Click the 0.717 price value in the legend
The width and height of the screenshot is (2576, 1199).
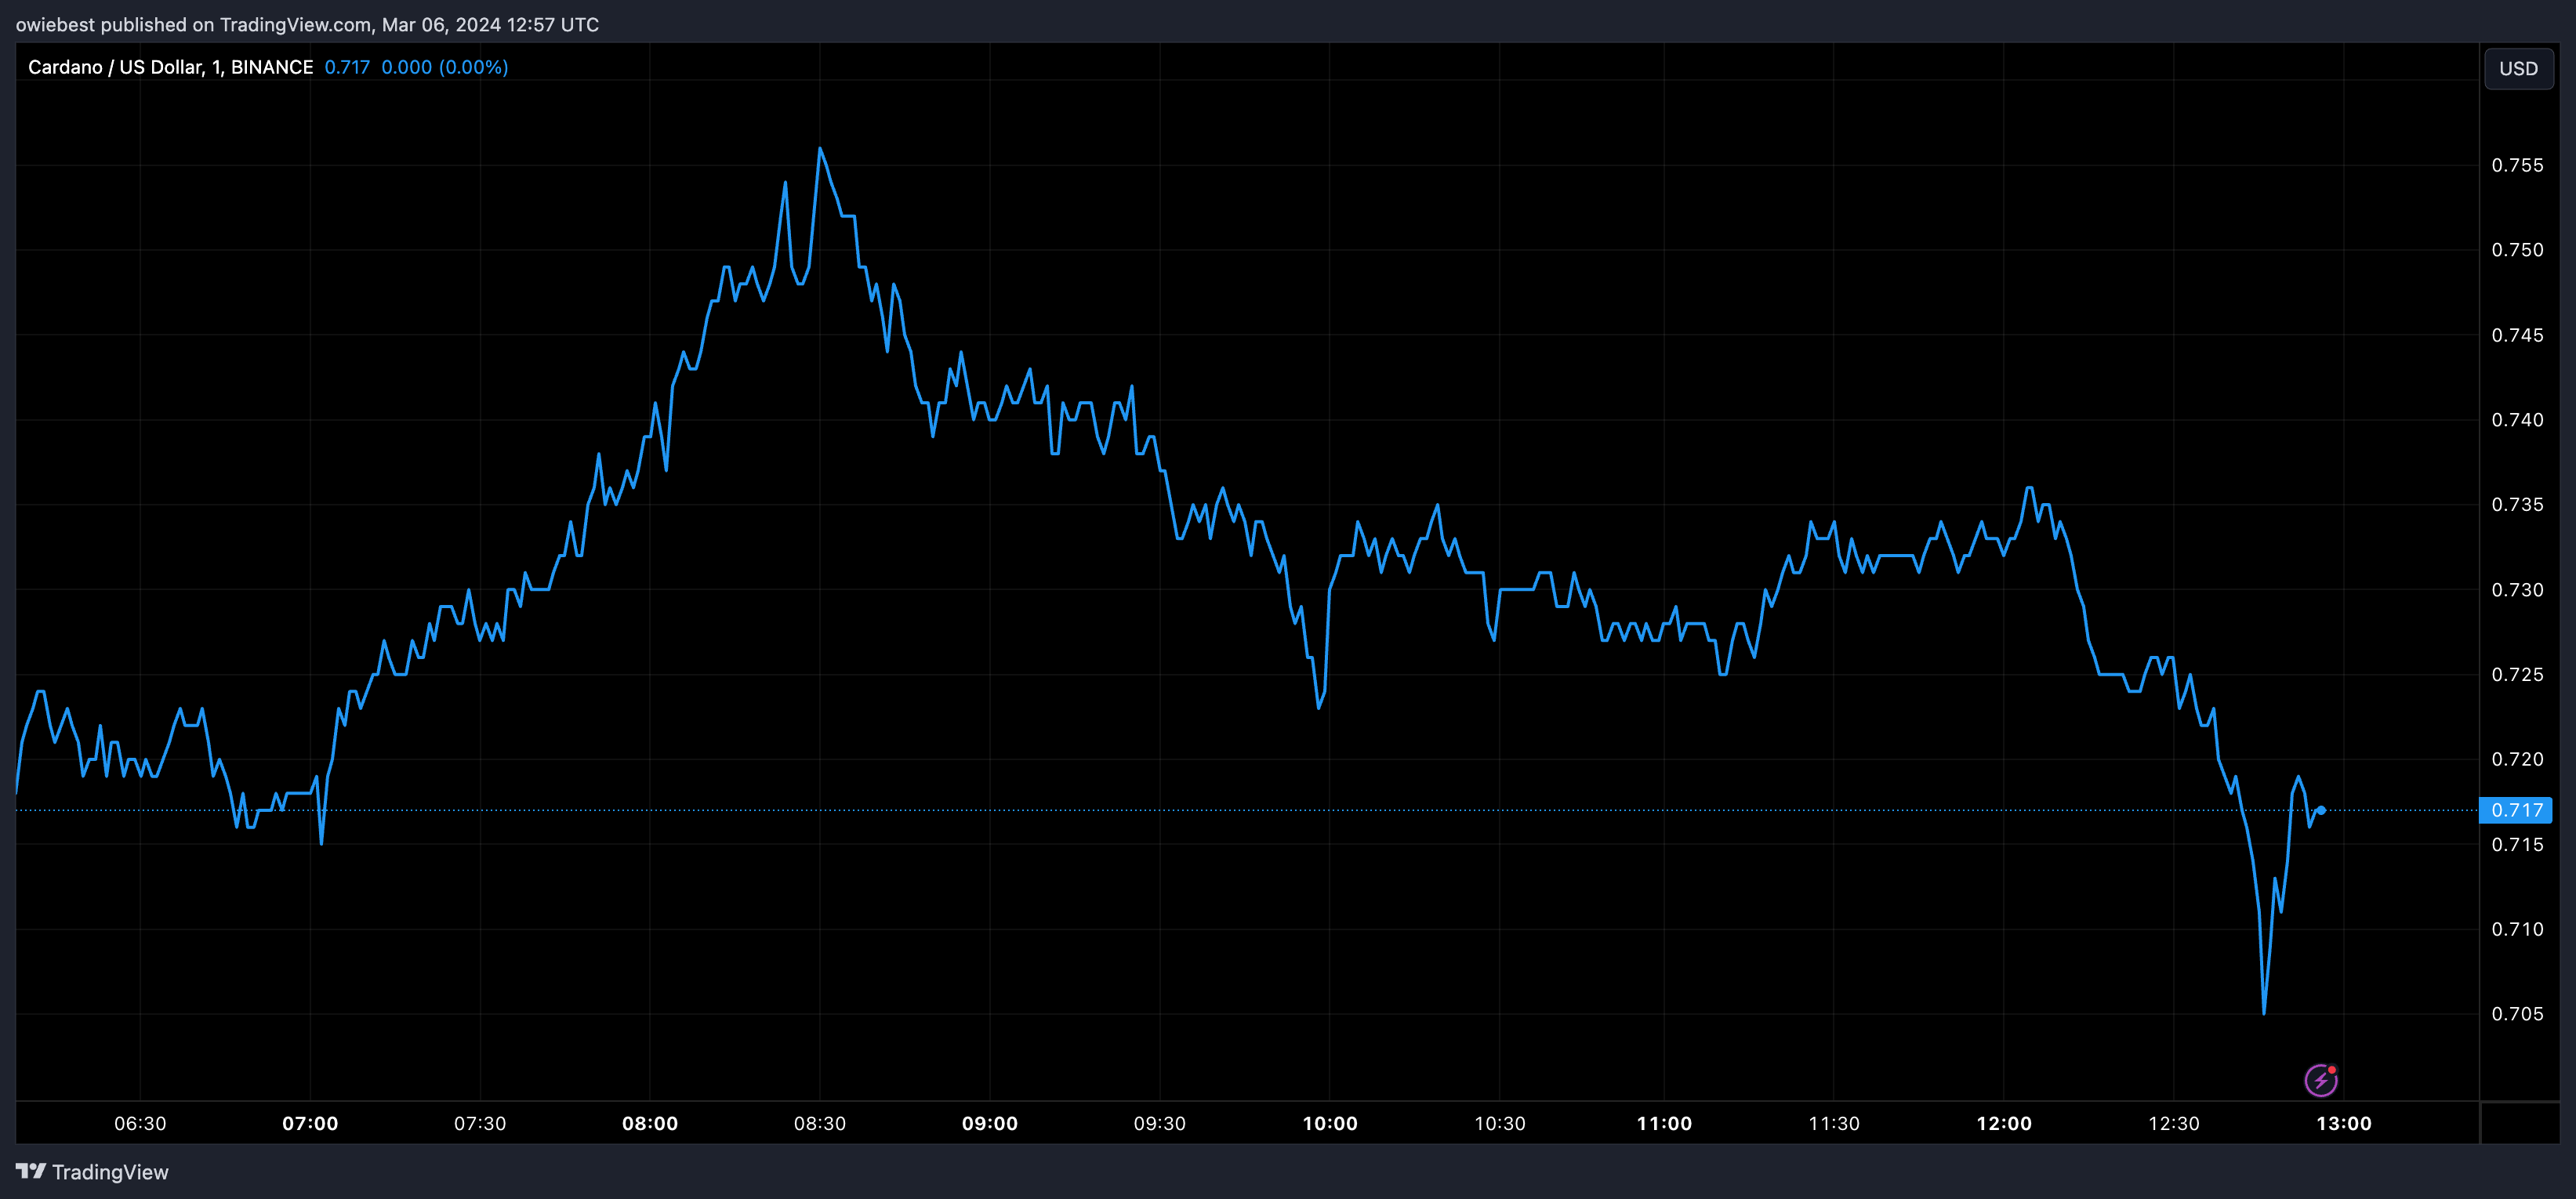click(347, 67)
